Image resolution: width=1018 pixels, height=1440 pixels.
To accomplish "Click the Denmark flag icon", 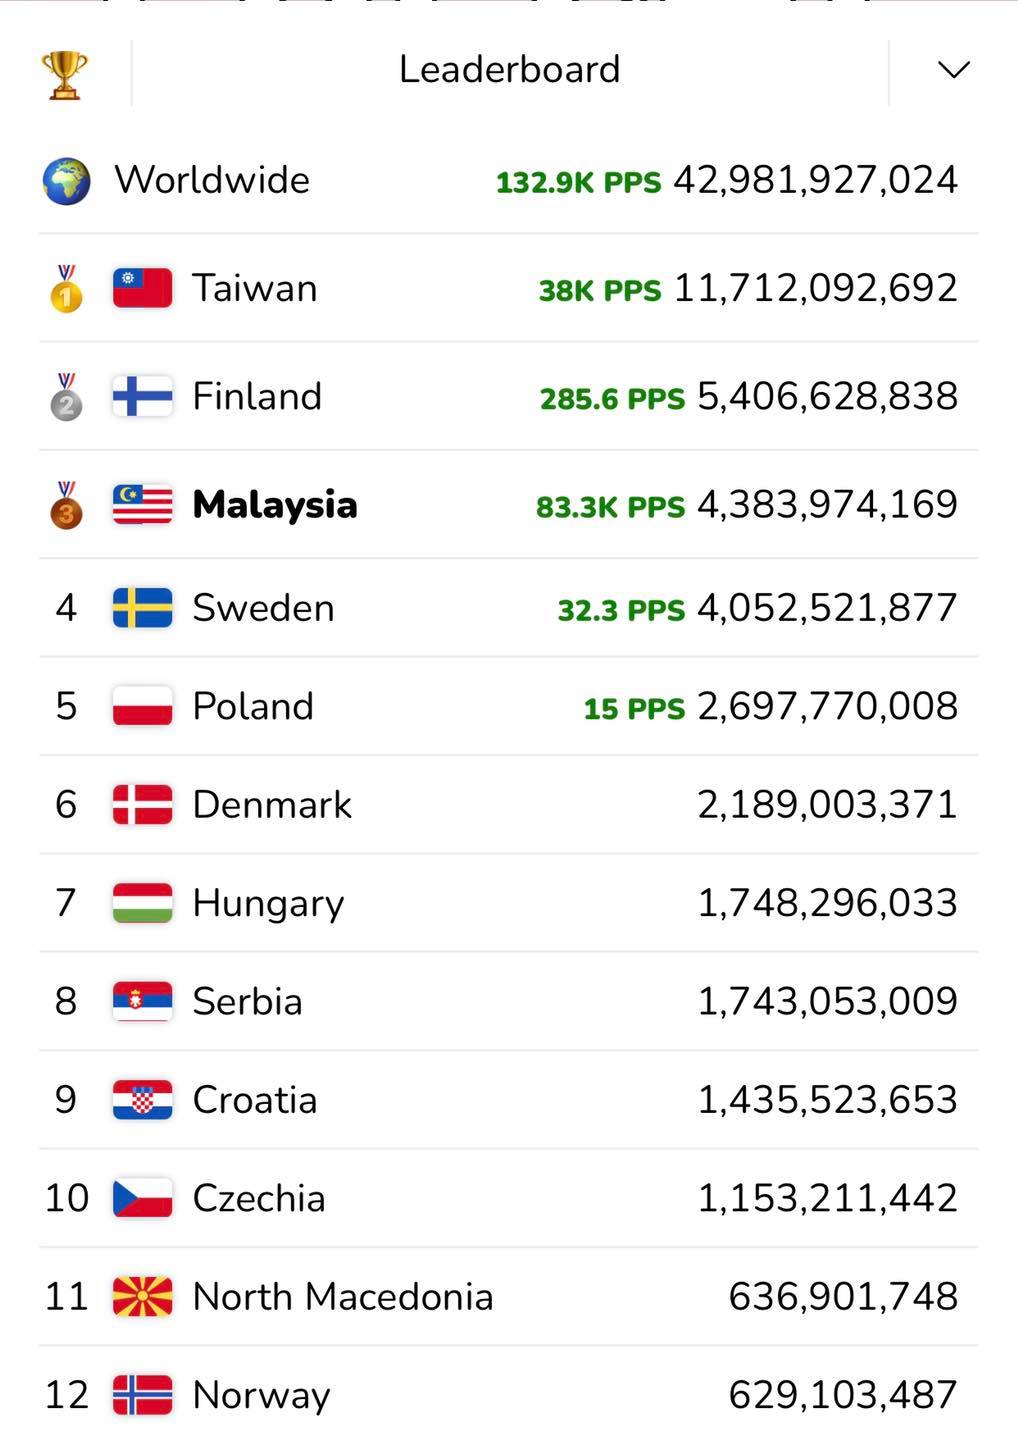I will (142, 804).
